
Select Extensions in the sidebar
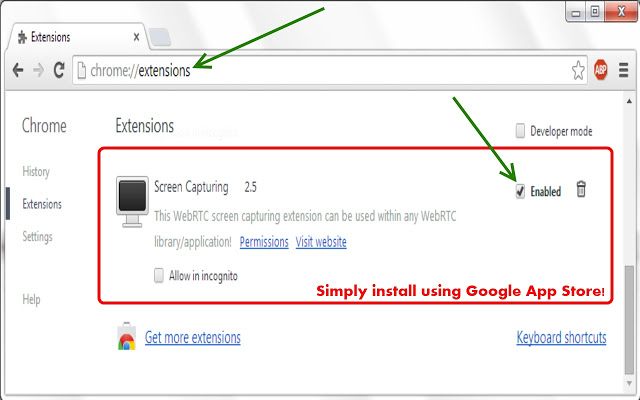(42, 204)
